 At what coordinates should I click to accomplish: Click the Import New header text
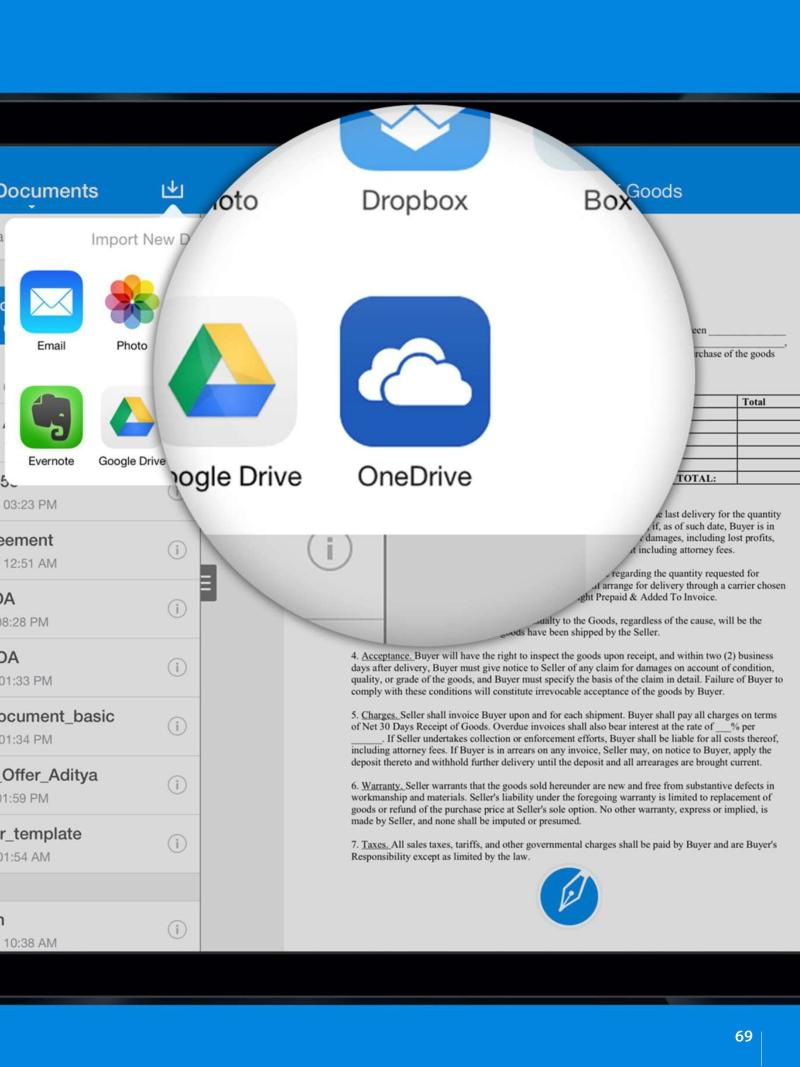click(141, 240)
